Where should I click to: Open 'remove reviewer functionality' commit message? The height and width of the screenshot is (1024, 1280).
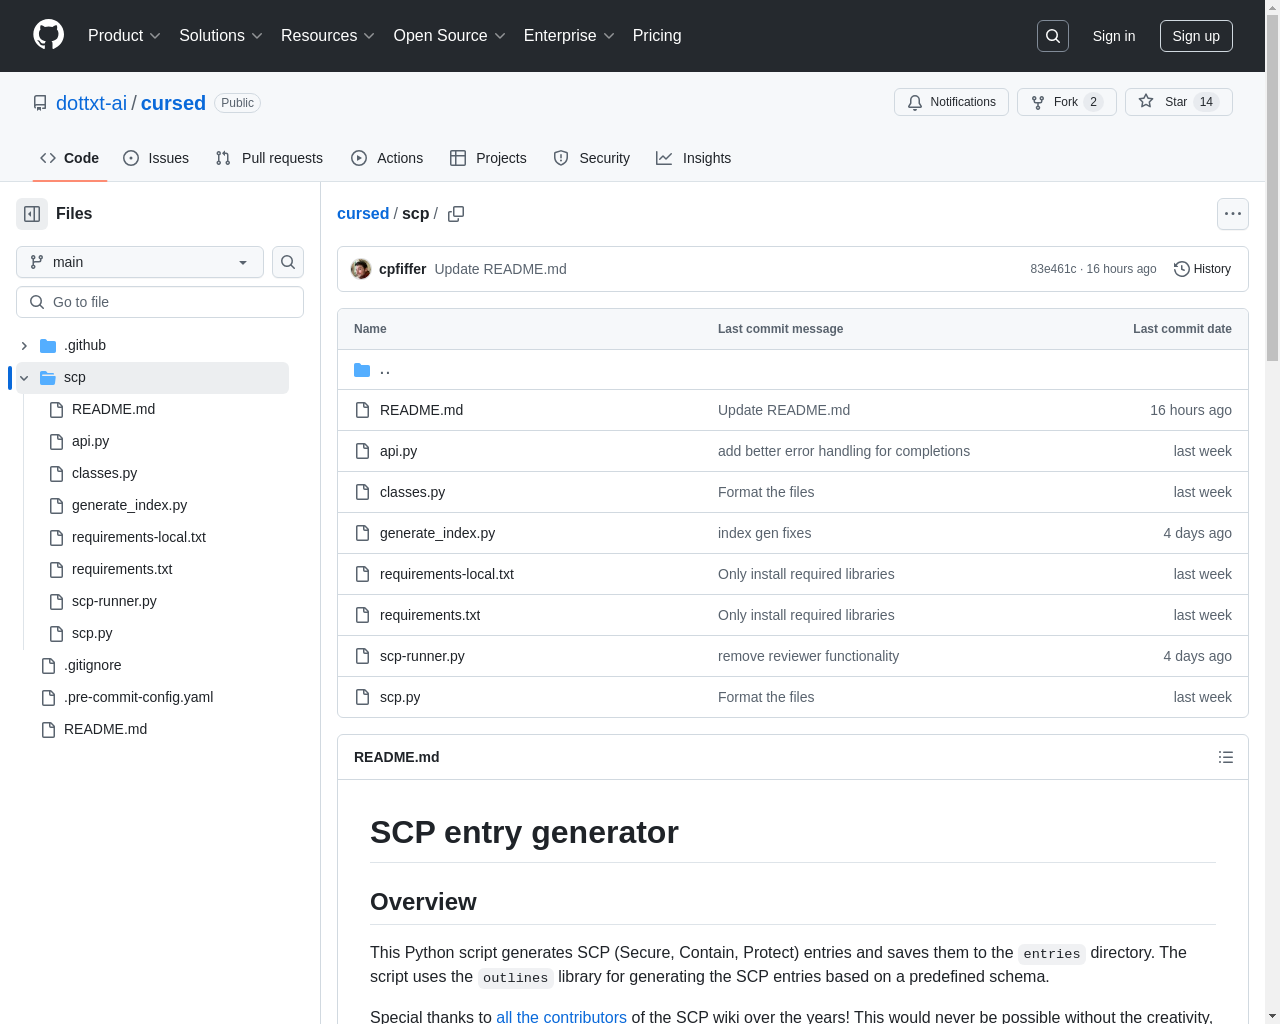click(x=808, y=656)
